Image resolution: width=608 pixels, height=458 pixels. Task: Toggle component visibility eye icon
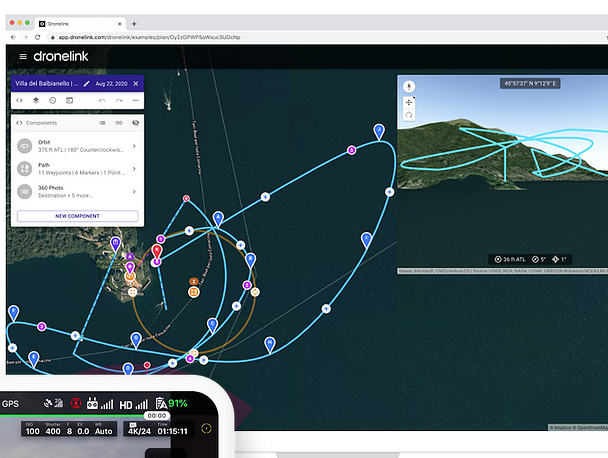pos(135,123)
